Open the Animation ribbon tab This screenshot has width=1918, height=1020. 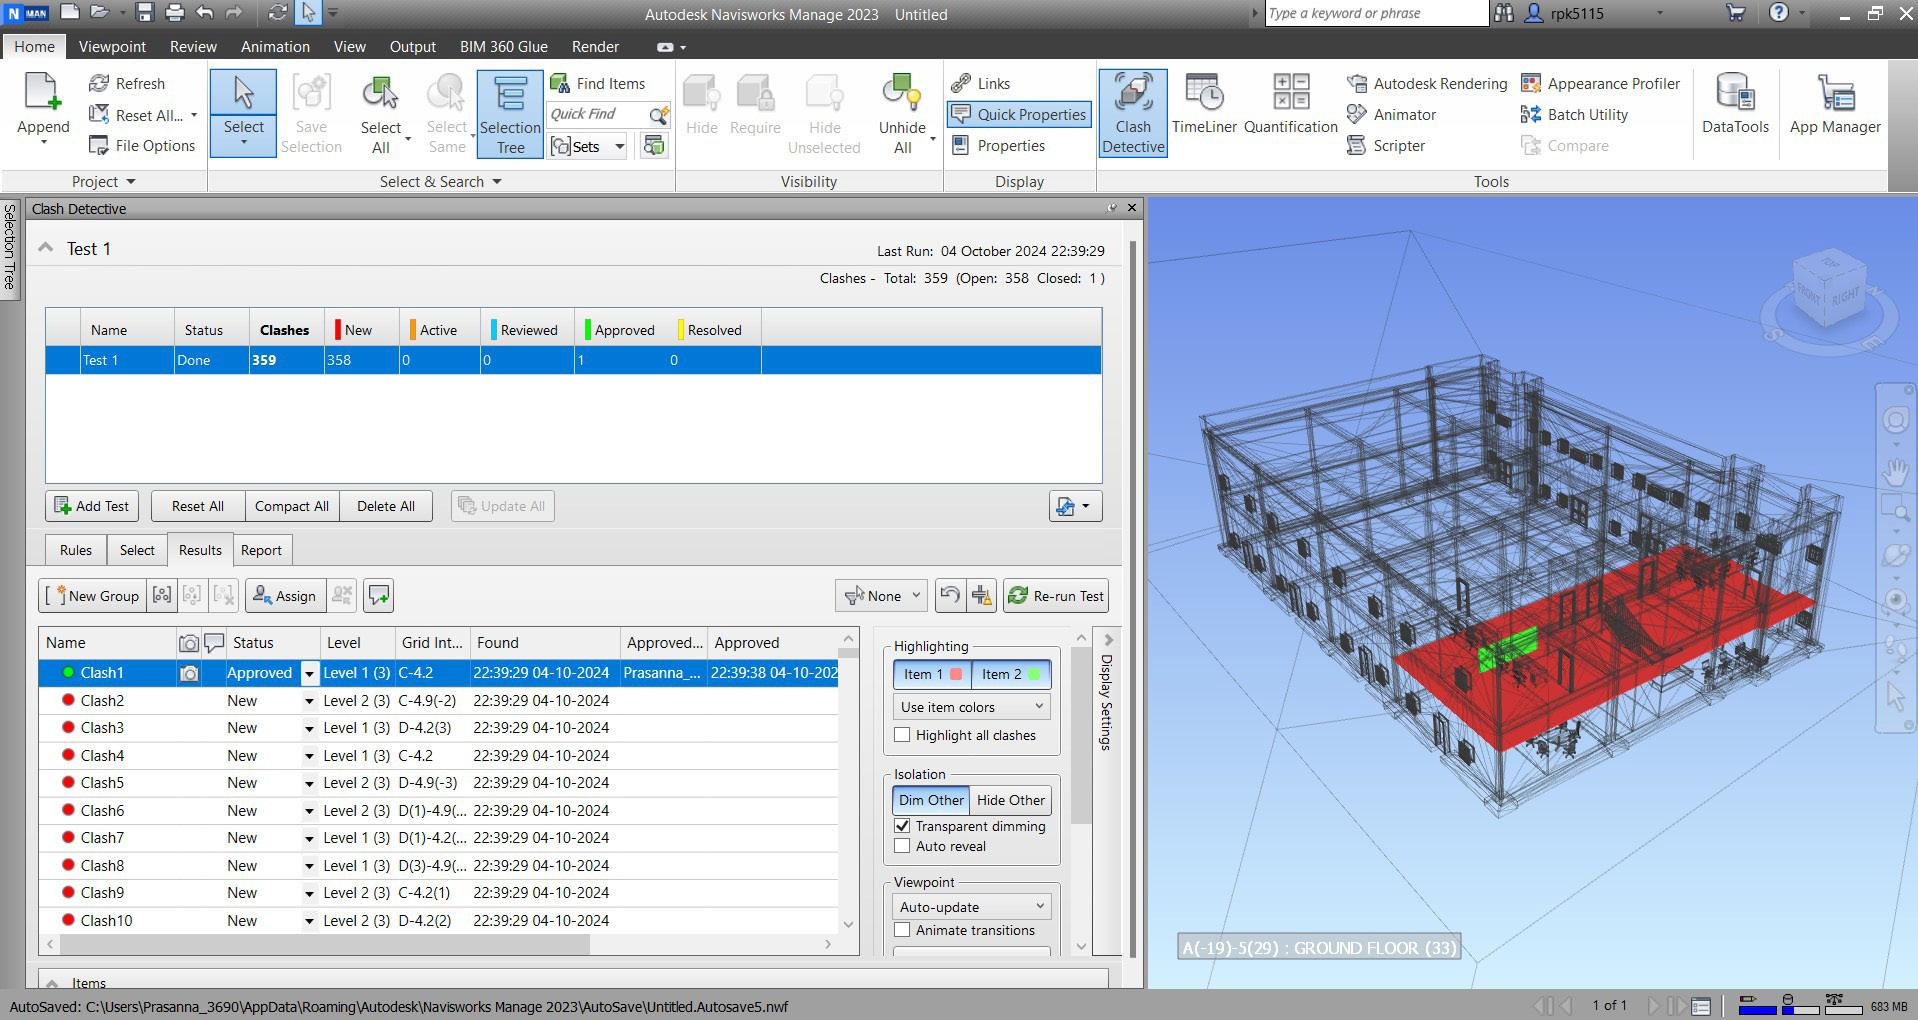(x=275, y=47)
